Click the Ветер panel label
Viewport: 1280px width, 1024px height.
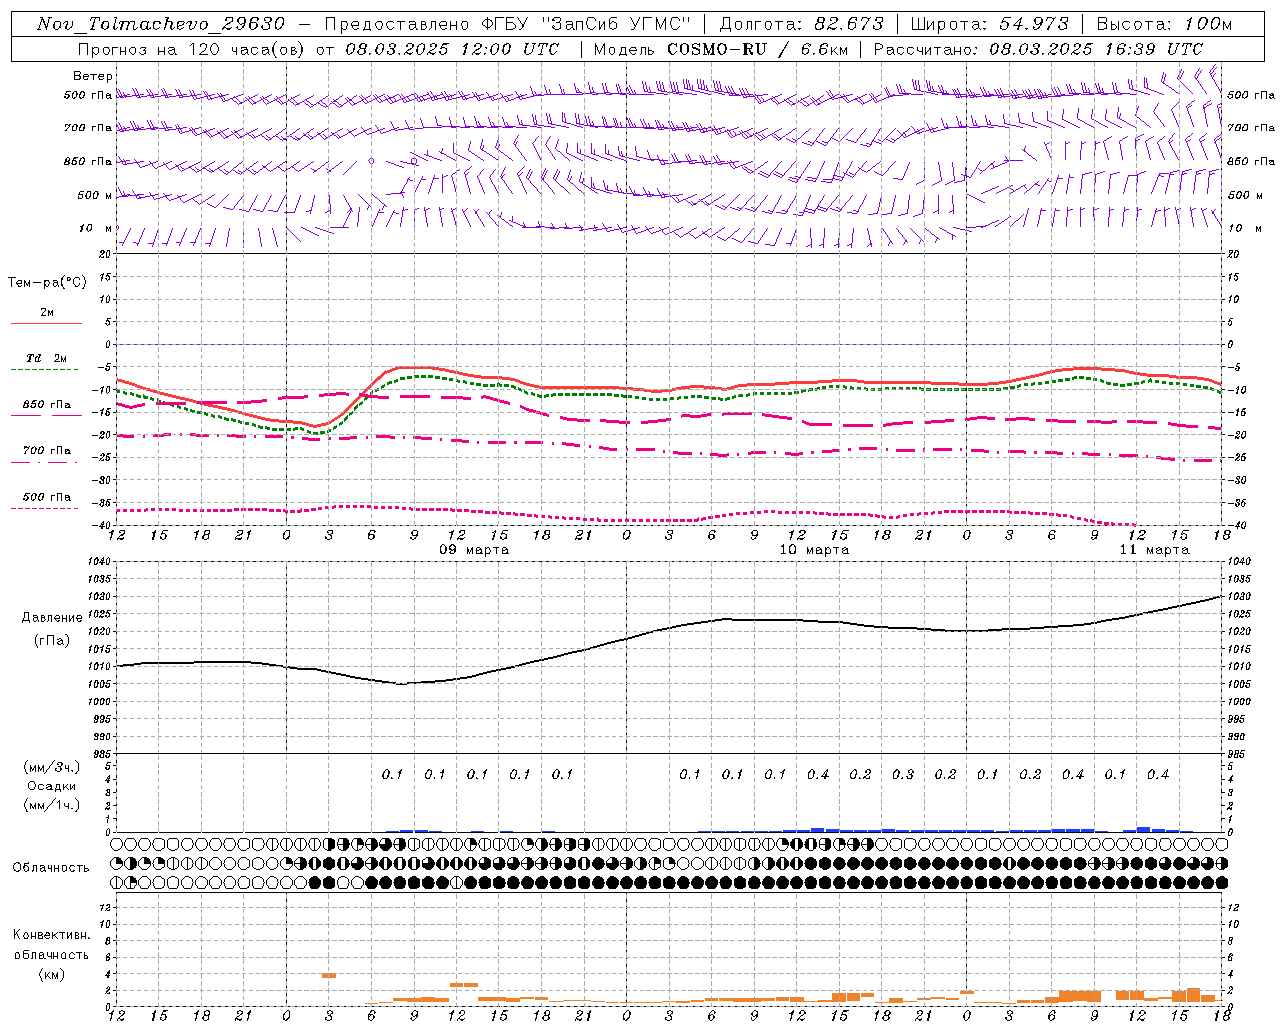click(x=93, y=76)
